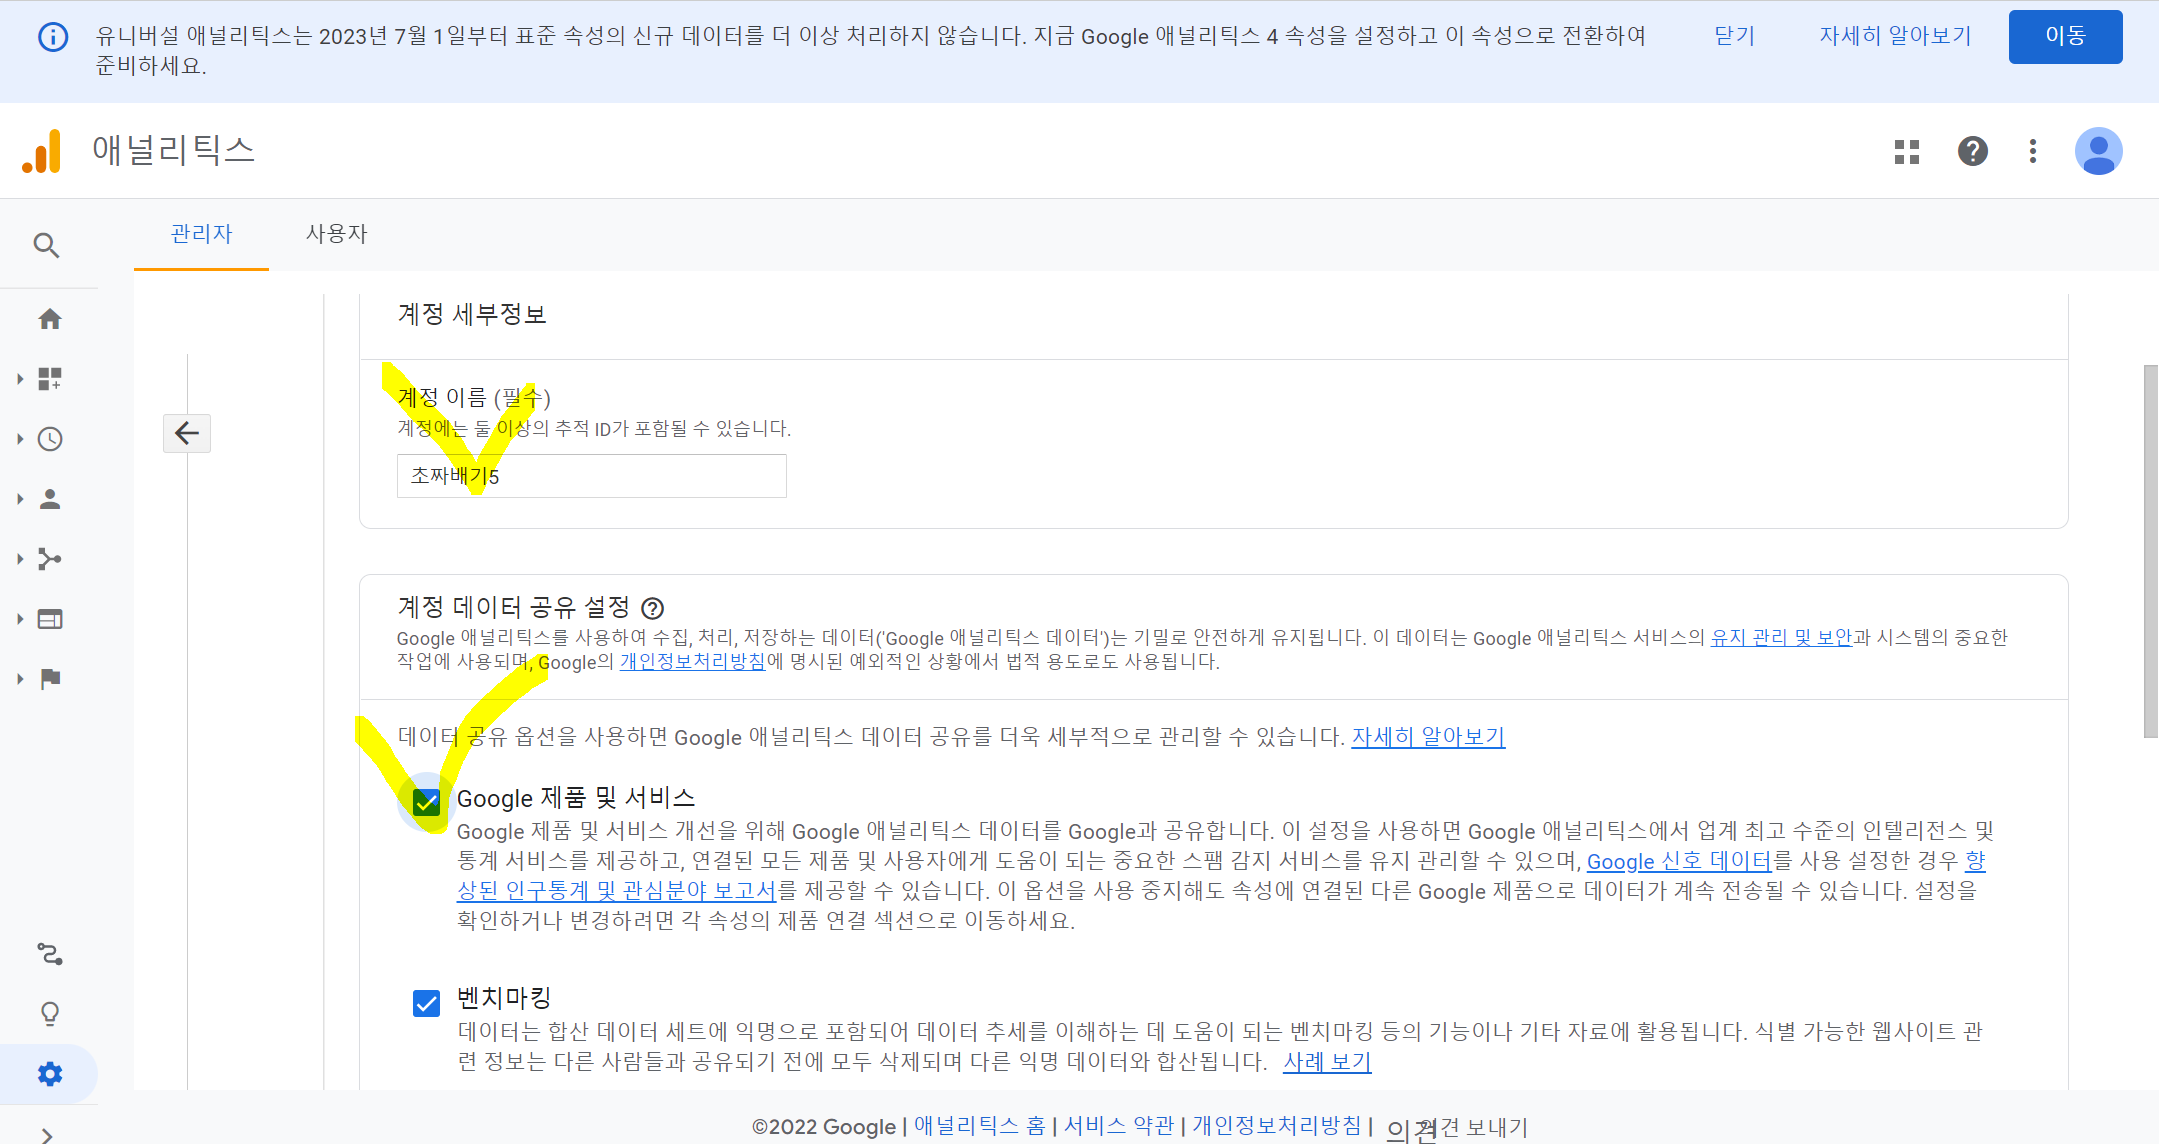This screenshot has height=1144, width=2159.
Task: Expand the Realtime section arrow
Action: (20, 439)
